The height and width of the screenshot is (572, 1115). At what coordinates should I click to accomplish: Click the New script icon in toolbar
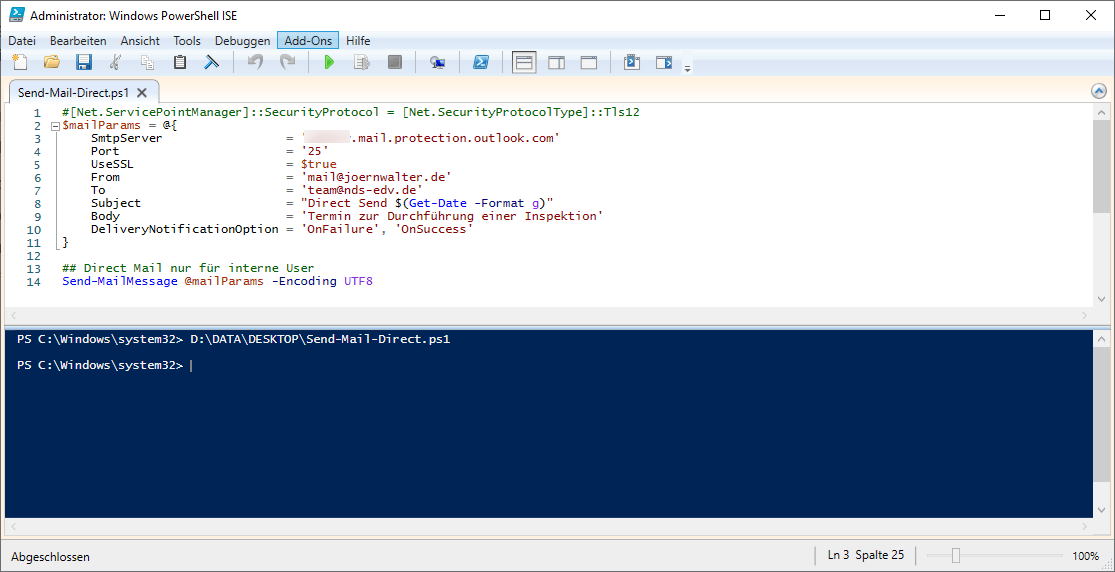pyautogui.click(x=19, y=63)
